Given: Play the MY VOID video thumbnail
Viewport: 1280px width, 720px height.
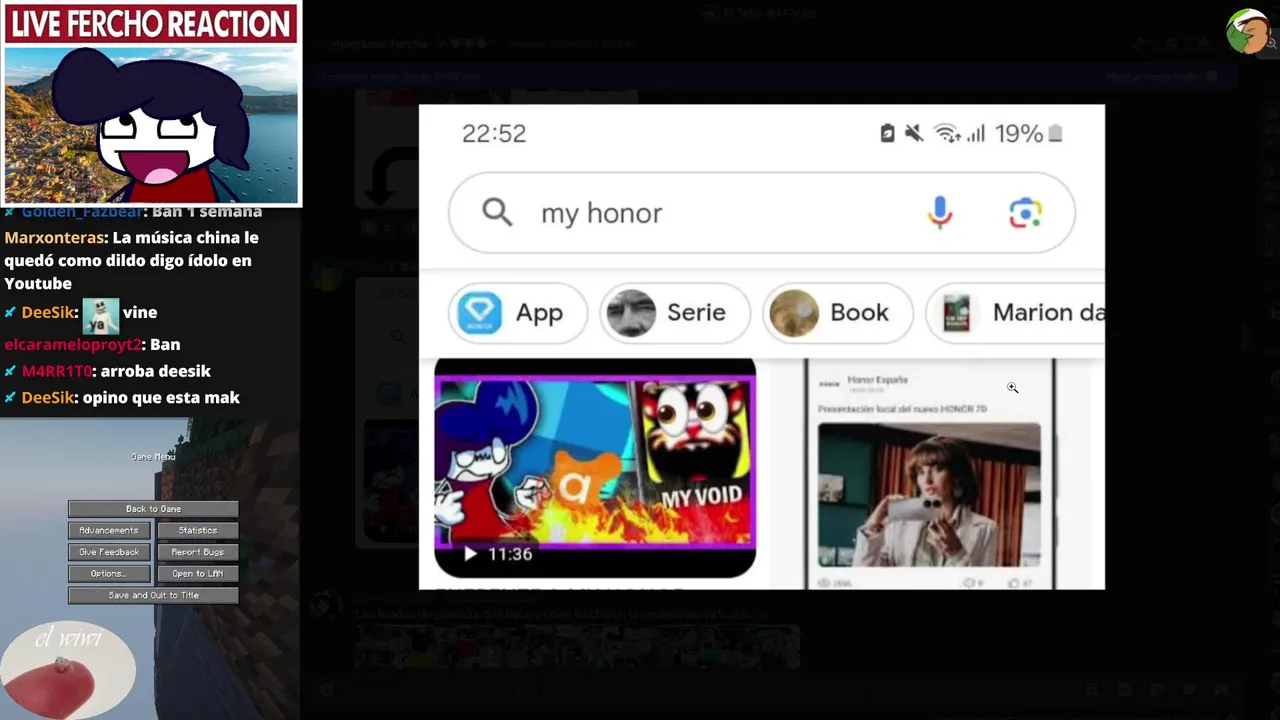Looking at the screenshot, I should (595, 468).
